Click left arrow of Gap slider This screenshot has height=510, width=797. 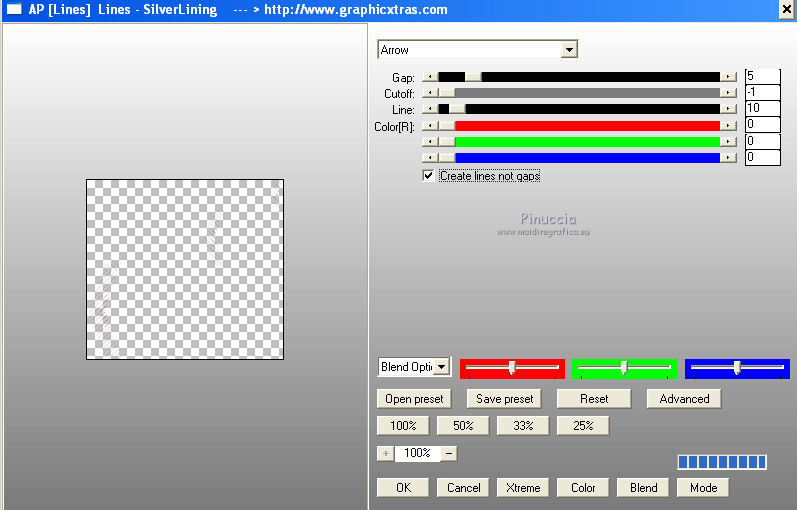430,77
